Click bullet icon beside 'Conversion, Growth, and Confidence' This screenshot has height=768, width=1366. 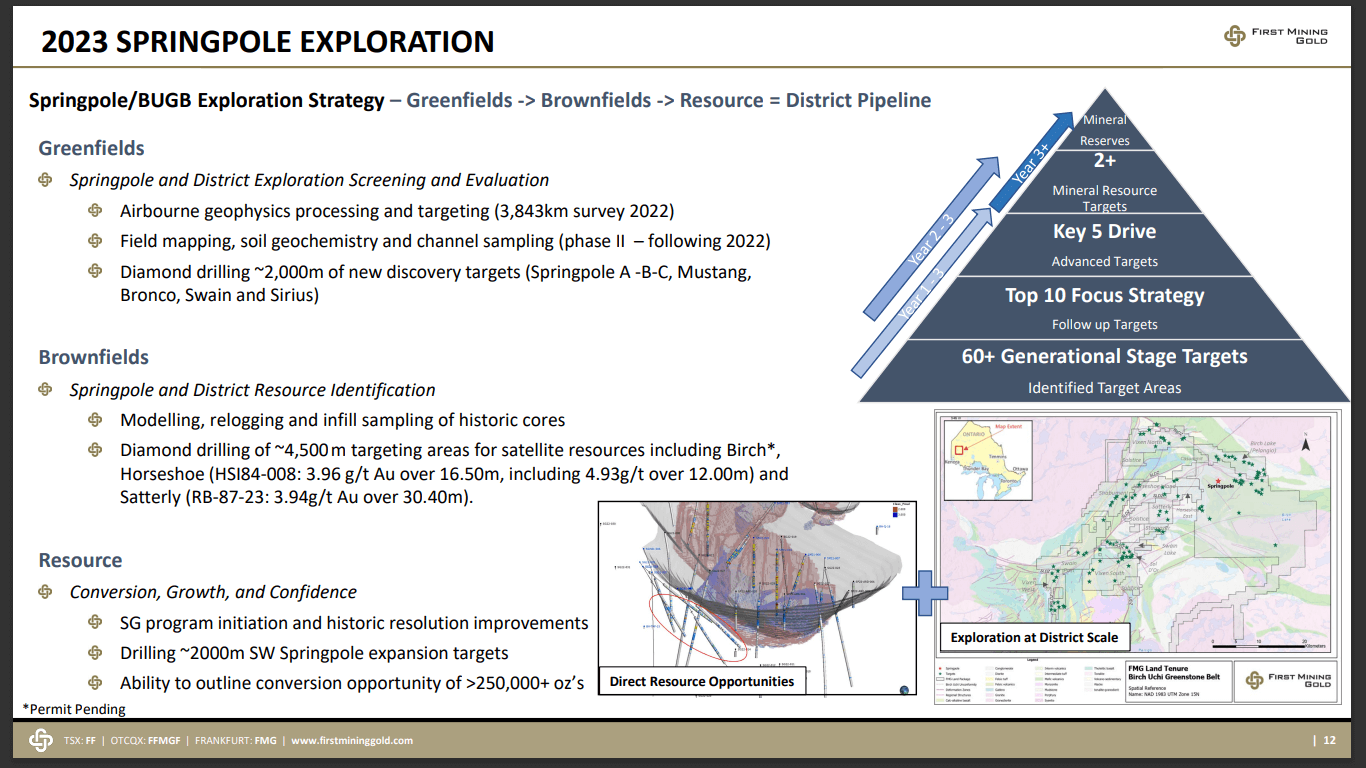coord(45,592)
